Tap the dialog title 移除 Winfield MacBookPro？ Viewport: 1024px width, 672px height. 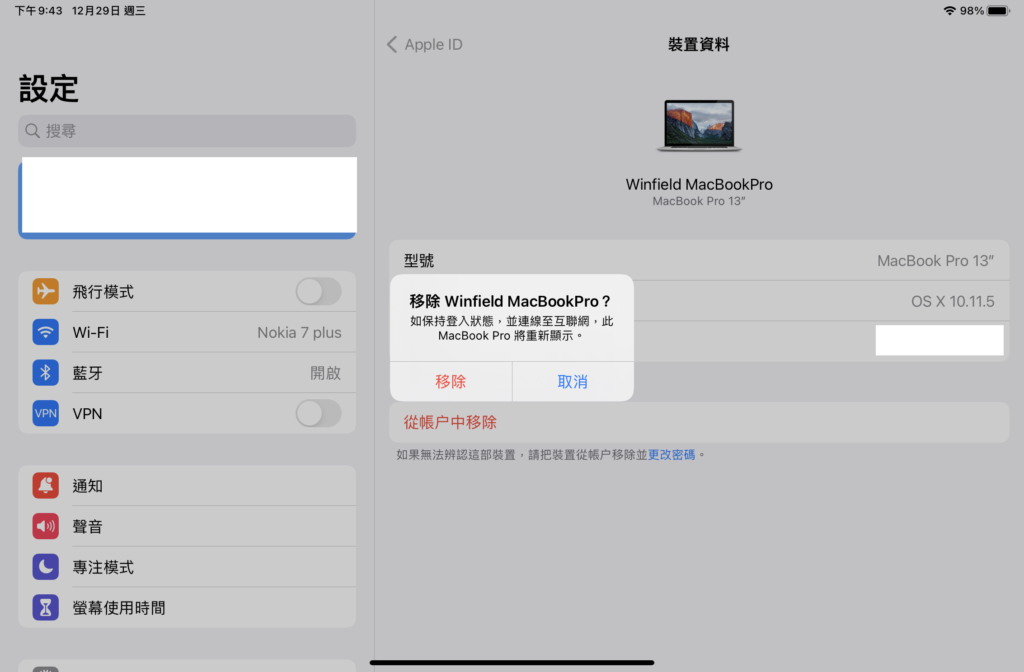511,301
